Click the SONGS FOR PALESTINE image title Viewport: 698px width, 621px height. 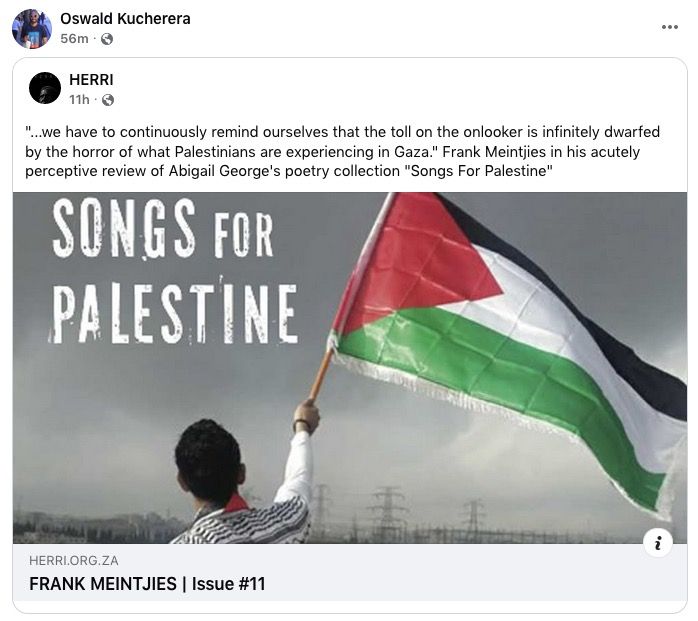pyautogui.click(x=170, y=270)
